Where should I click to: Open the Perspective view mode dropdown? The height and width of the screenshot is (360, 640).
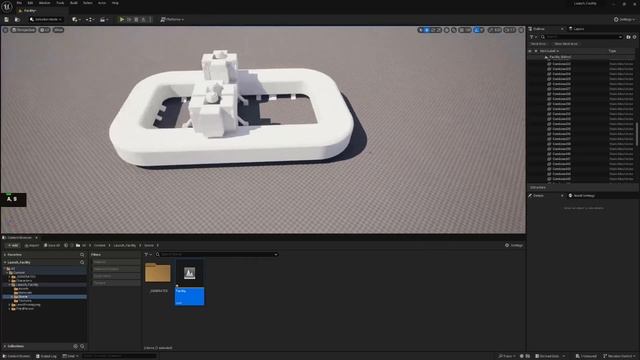[24, 30]
